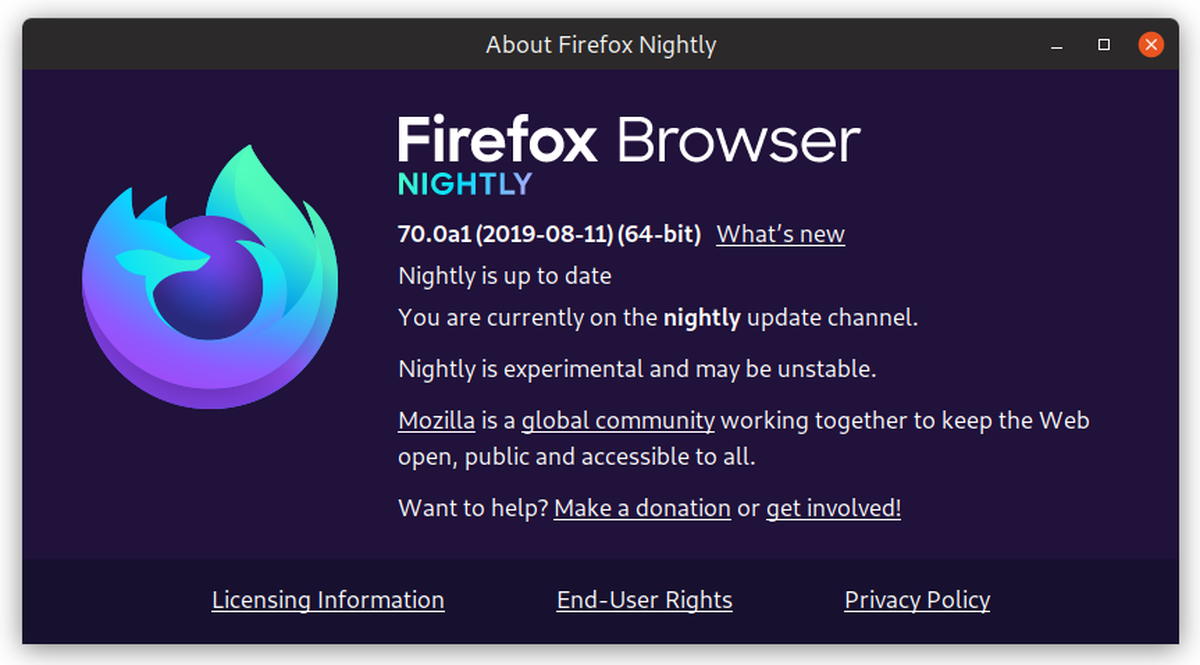Read the Privacy Policy
1200x665 pixels.
coord(917,600)
